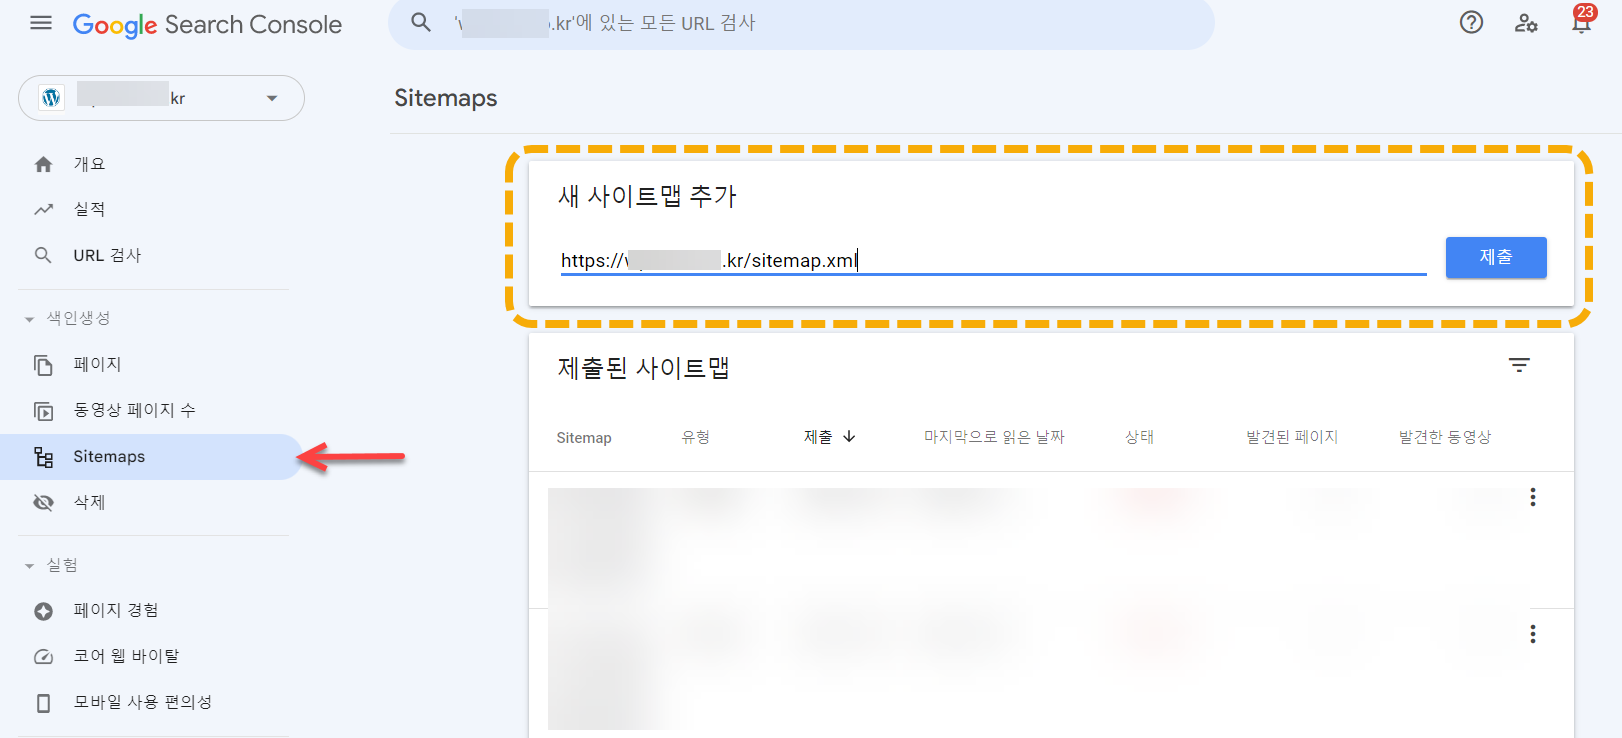The height and width of the screenshot is (738, 1622).
Task: Sort by 상태 column header
Action: click(1139, 437)
